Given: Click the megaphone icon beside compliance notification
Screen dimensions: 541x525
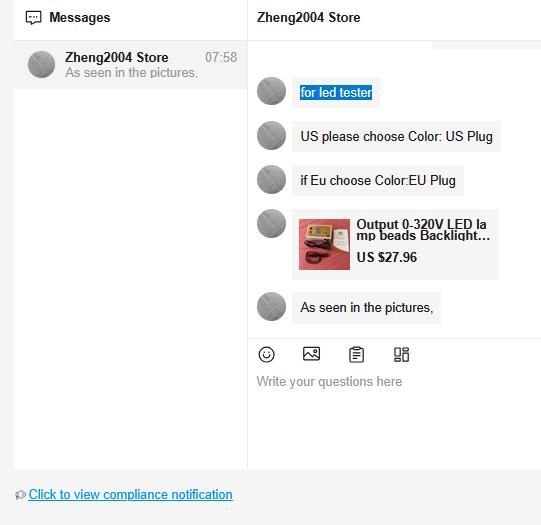Looking at the screenshot, I should click(x=21, y=495).
